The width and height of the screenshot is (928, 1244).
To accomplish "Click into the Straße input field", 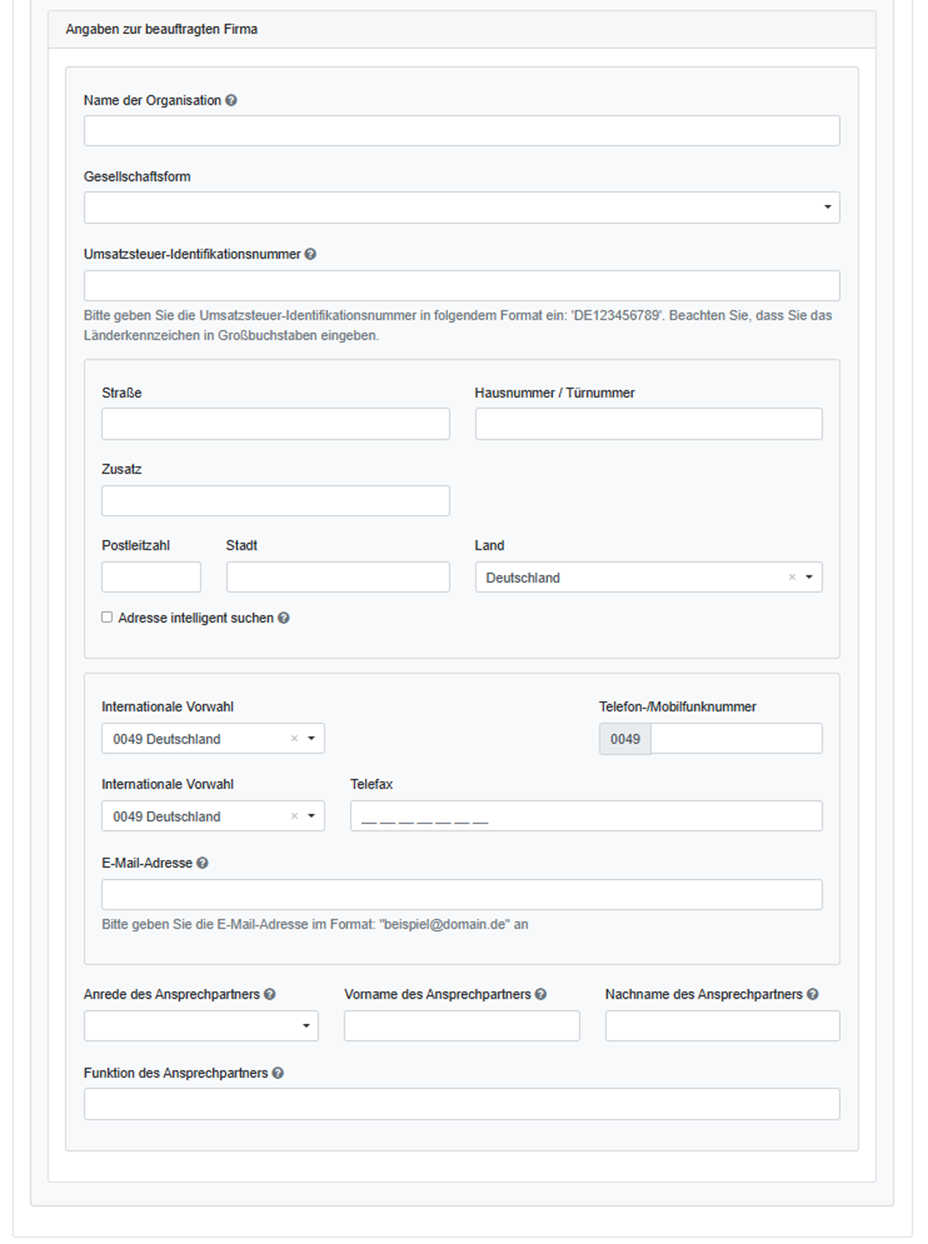I will [x=275, y=424].
